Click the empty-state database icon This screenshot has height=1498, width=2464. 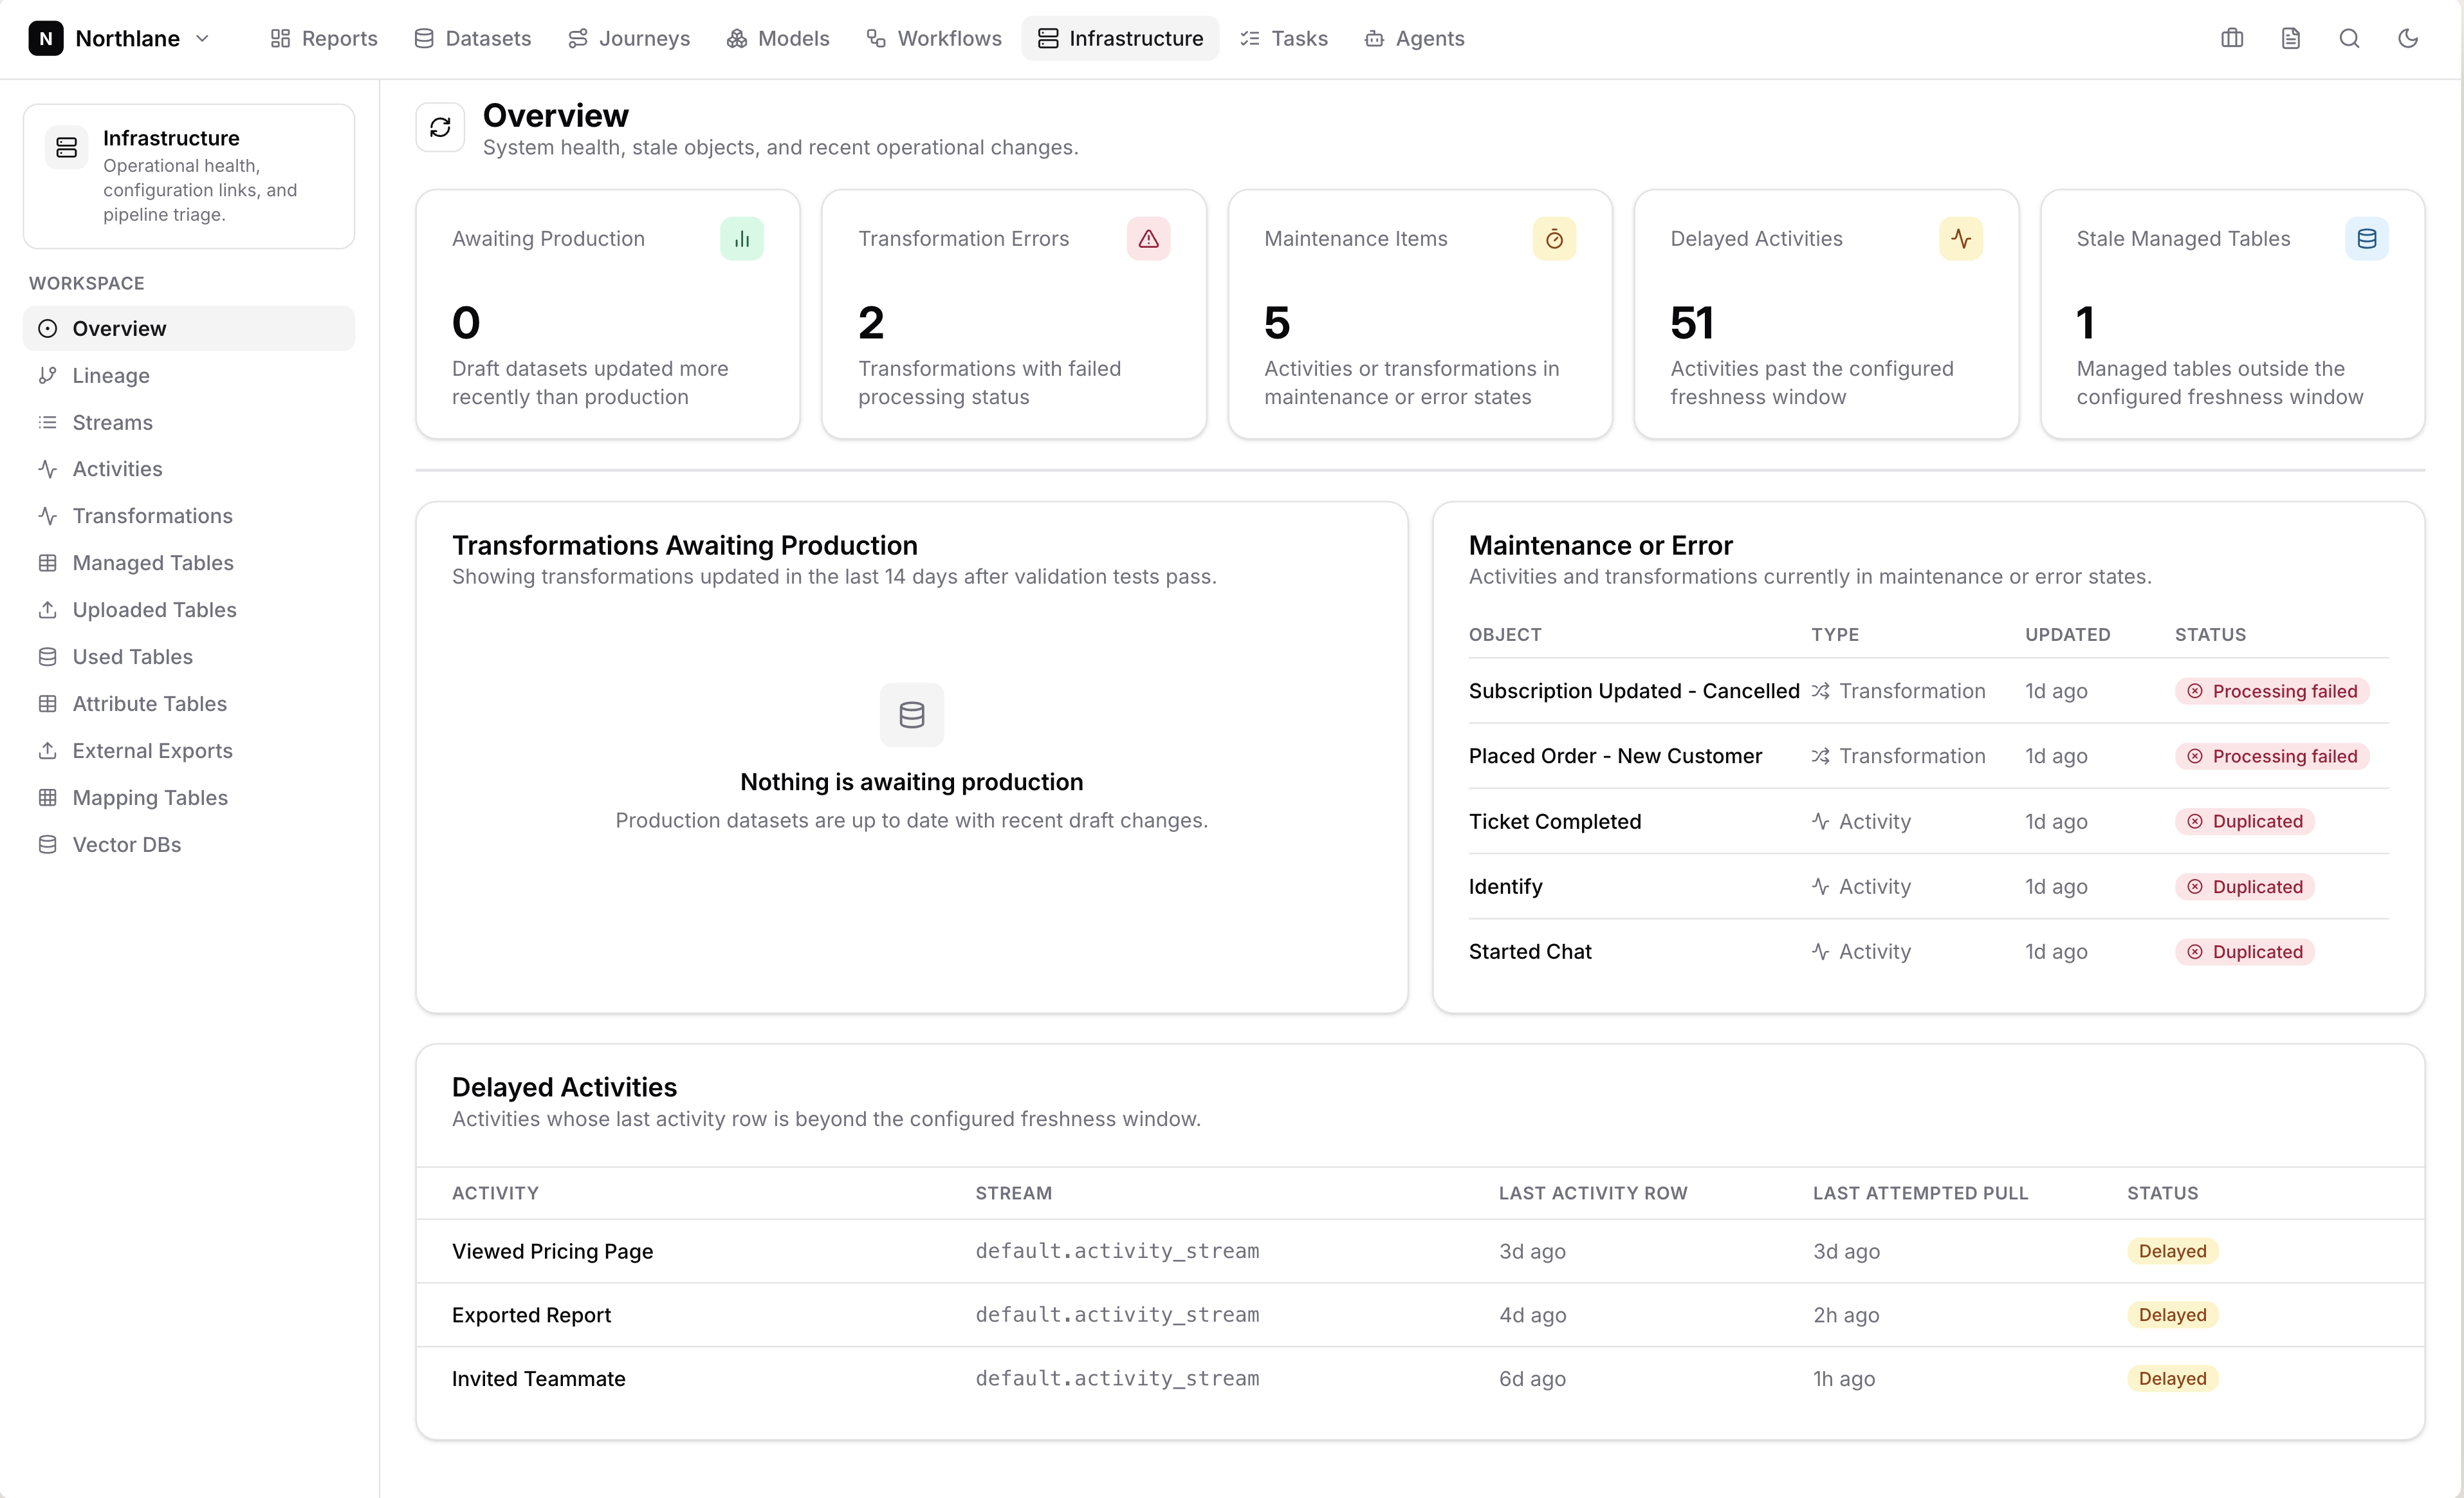pyautogui.click(x=911, y=715)
